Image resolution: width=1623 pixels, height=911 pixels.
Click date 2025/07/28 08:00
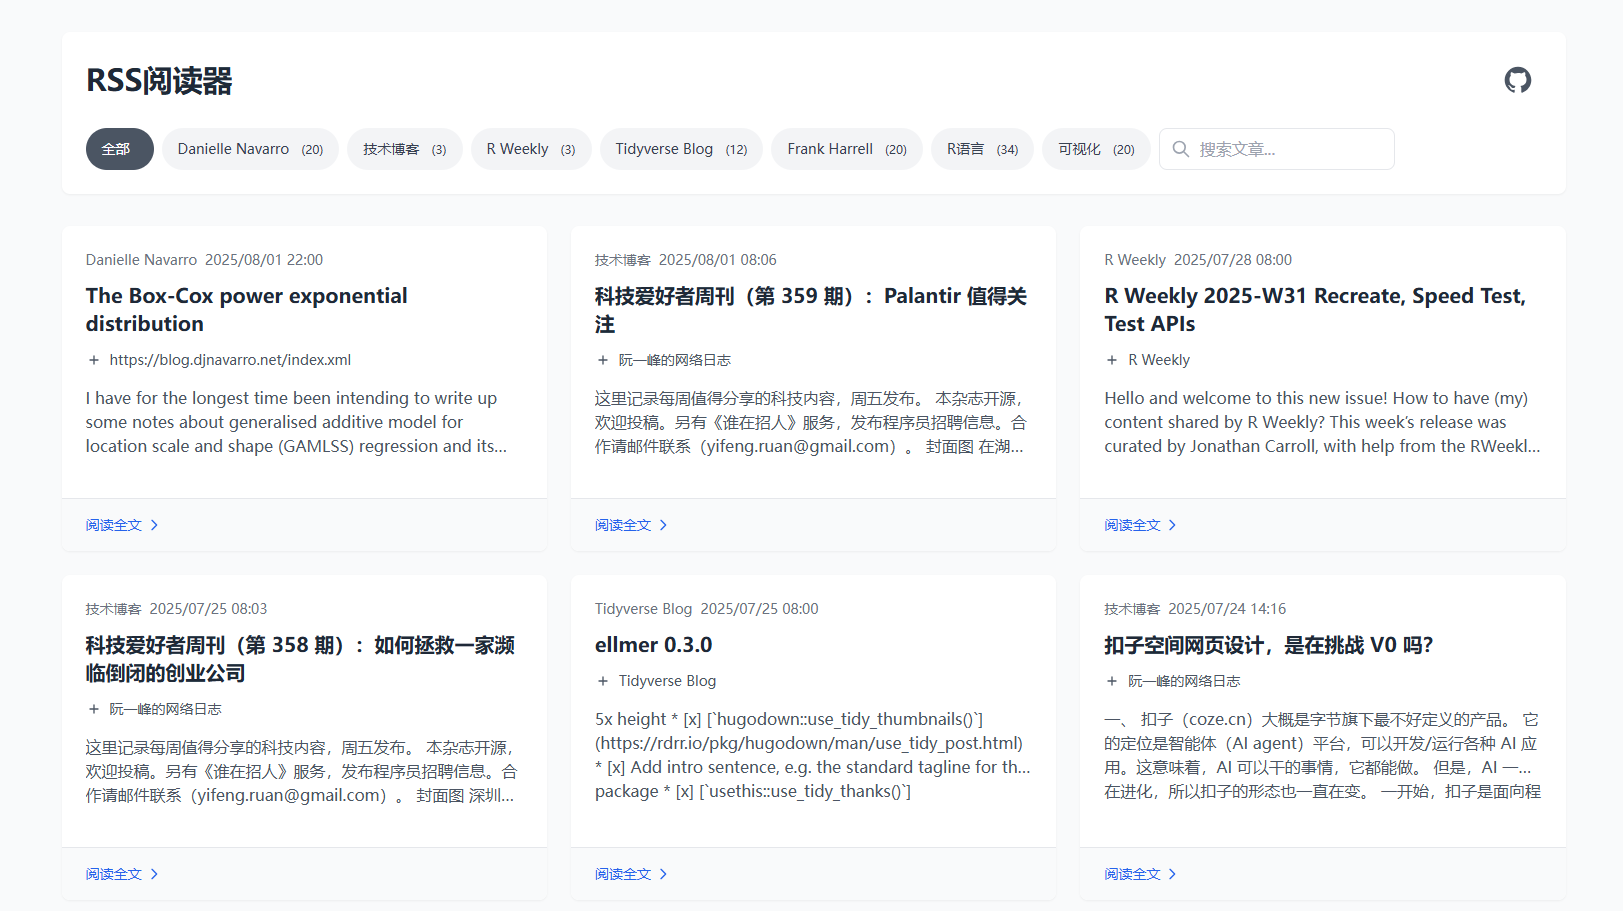[x=1233, y=260]
